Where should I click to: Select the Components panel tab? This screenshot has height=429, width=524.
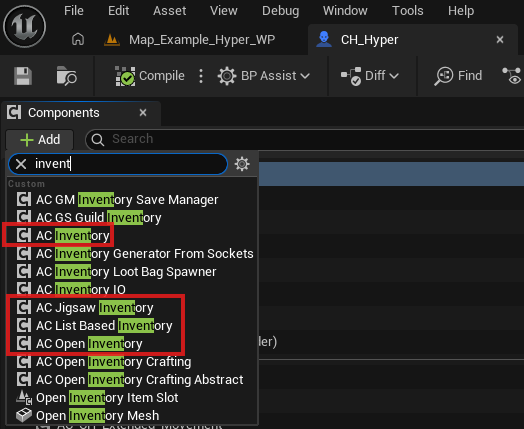(x=63, y=113)
